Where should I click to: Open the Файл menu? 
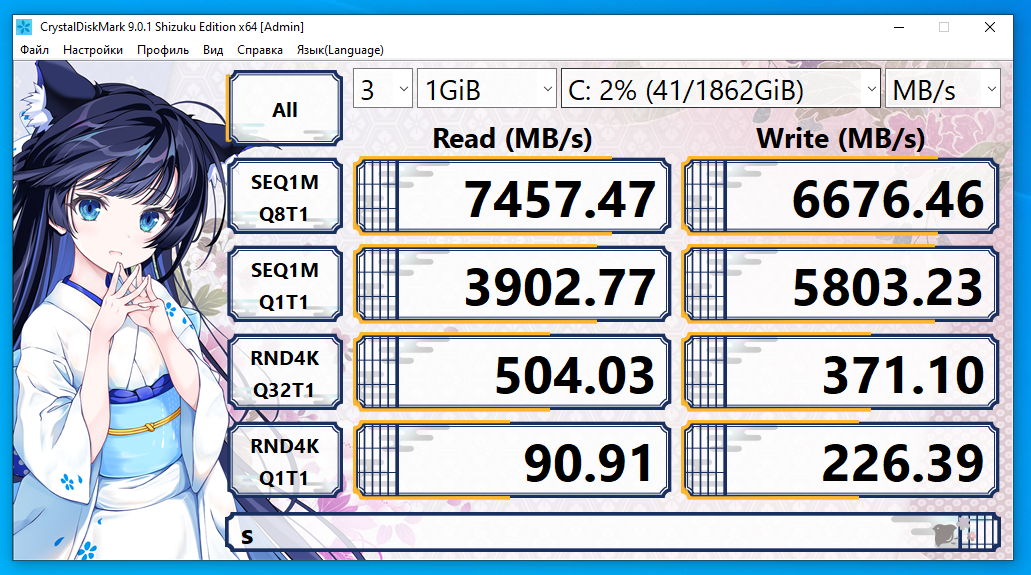point(34,50)
